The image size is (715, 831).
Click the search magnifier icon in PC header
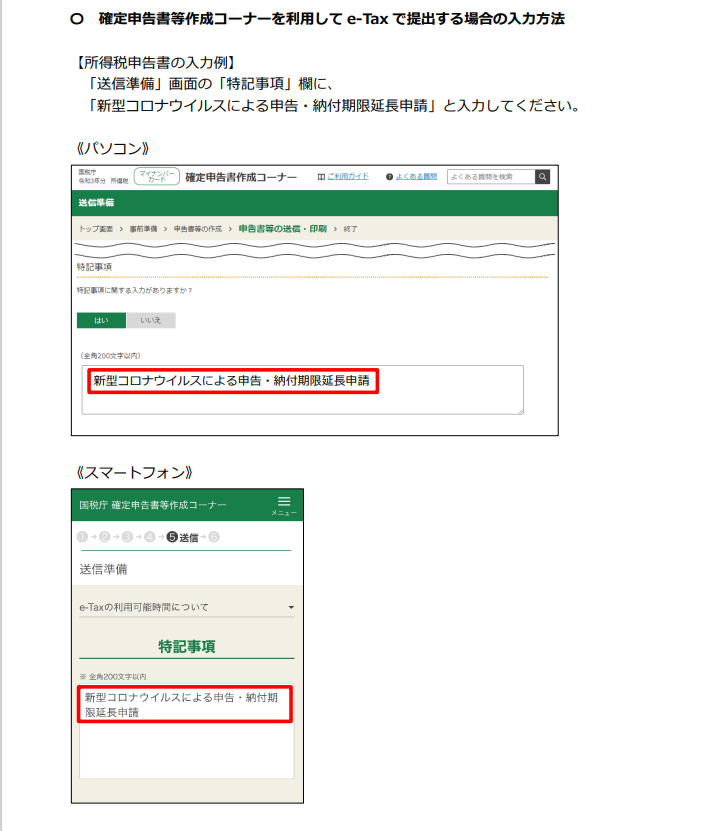[542, 177]
